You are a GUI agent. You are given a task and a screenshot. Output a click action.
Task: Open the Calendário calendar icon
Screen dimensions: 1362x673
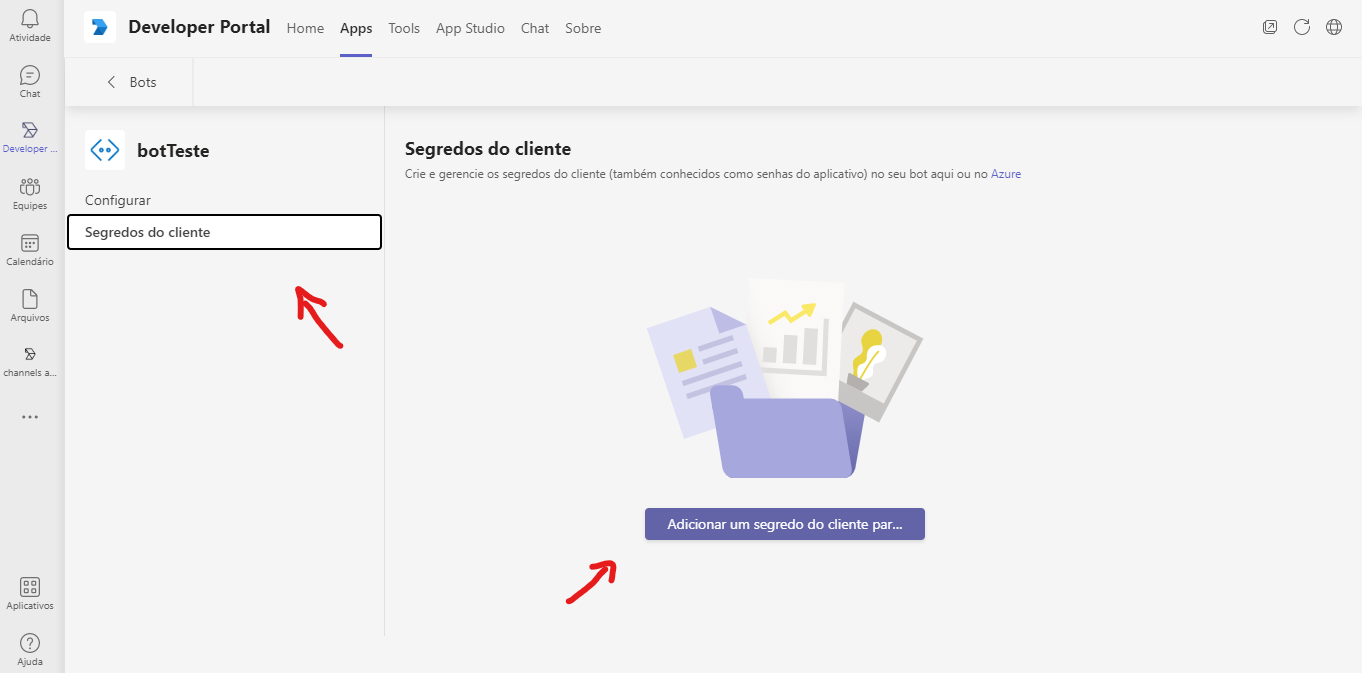[x=30, y=244]
